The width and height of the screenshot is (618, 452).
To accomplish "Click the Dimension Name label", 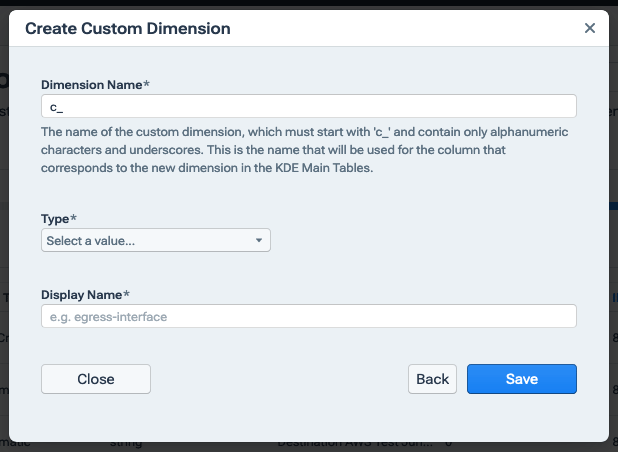I will pyautogui.click(x=92, y=85).
